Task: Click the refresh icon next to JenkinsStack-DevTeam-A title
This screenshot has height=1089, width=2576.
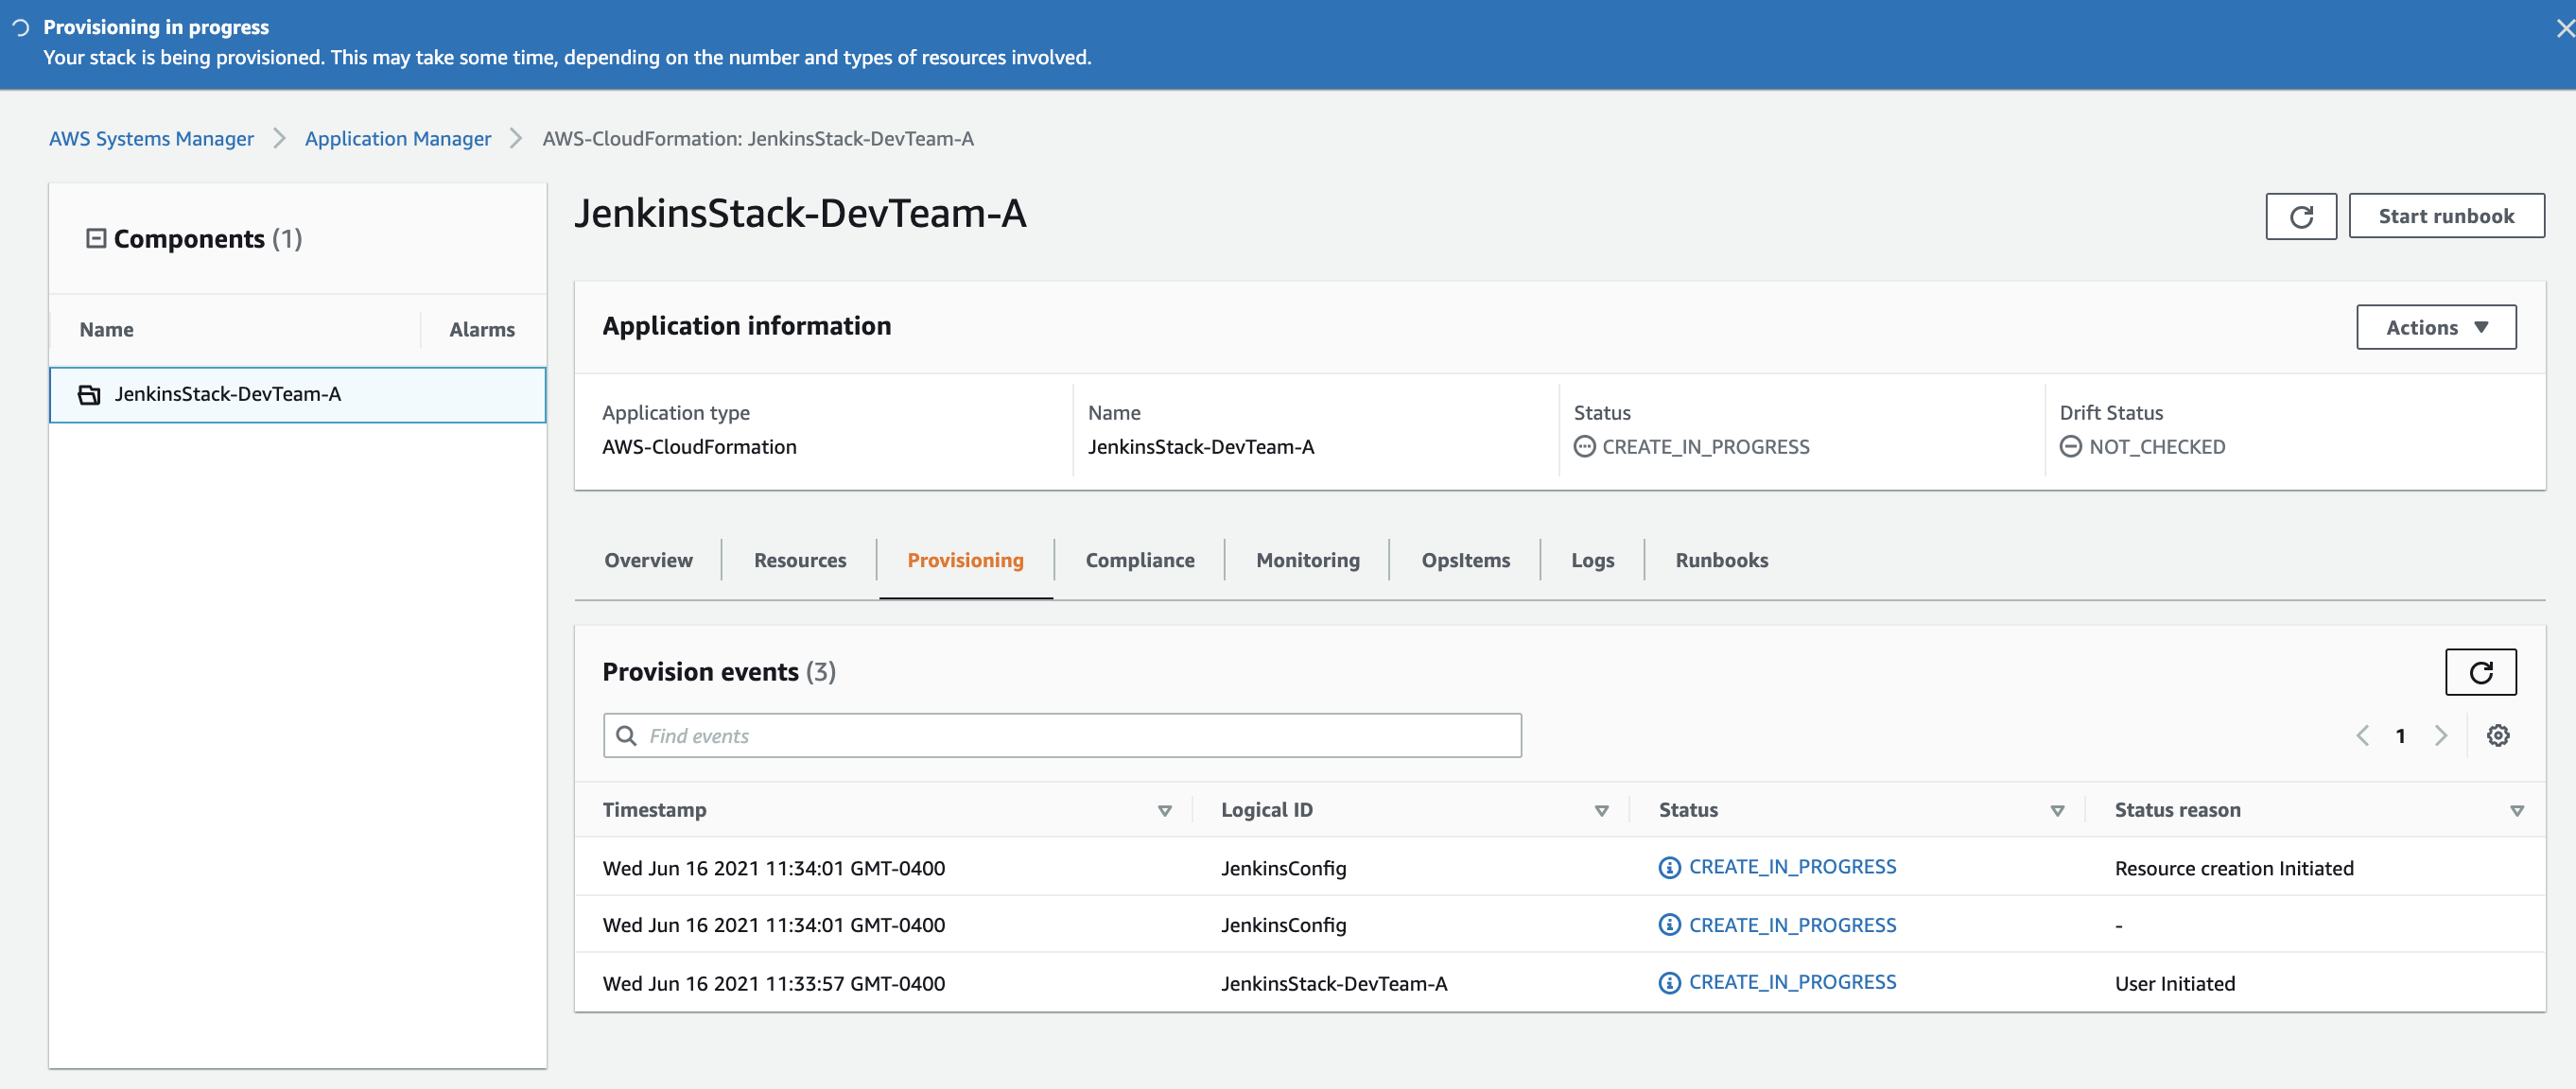Action: (2300, 214)
